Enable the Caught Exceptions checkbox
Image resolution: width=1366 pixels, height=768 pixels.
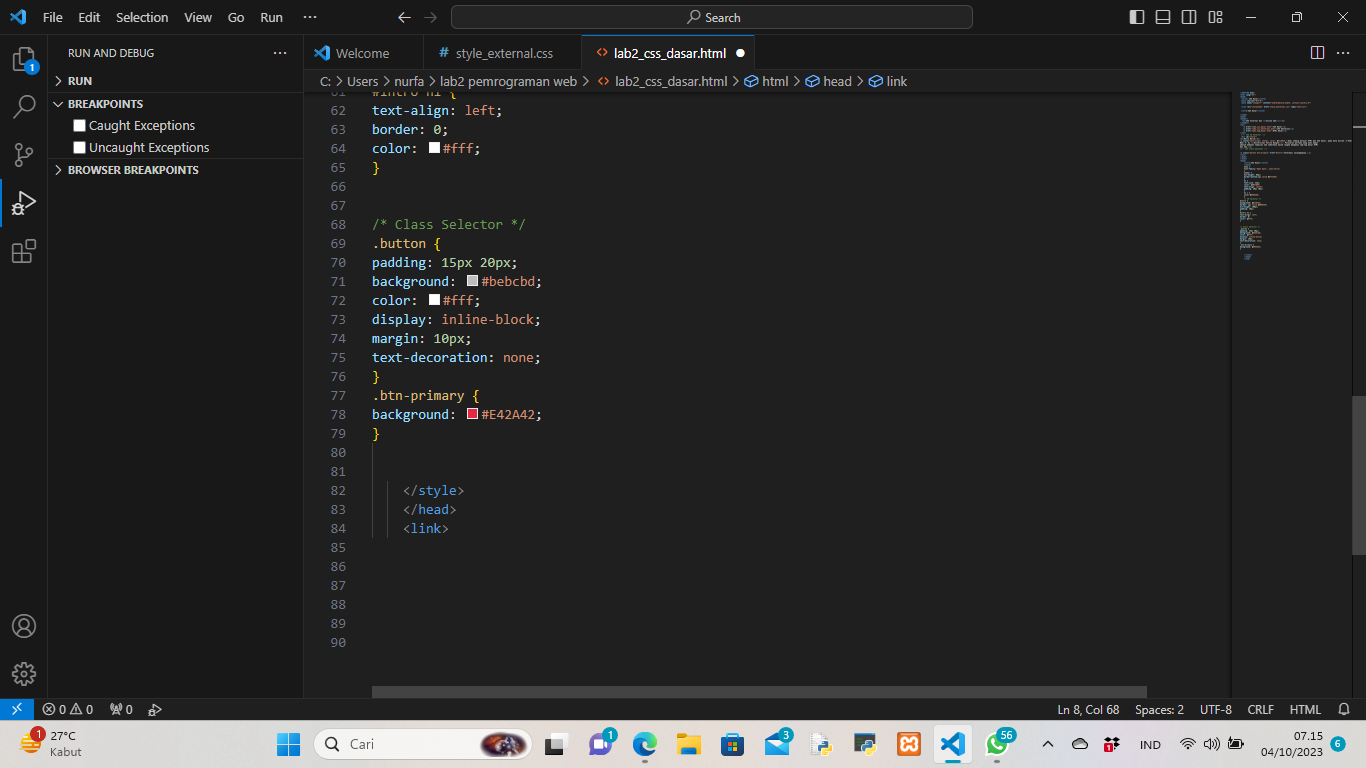click(79, 125)
